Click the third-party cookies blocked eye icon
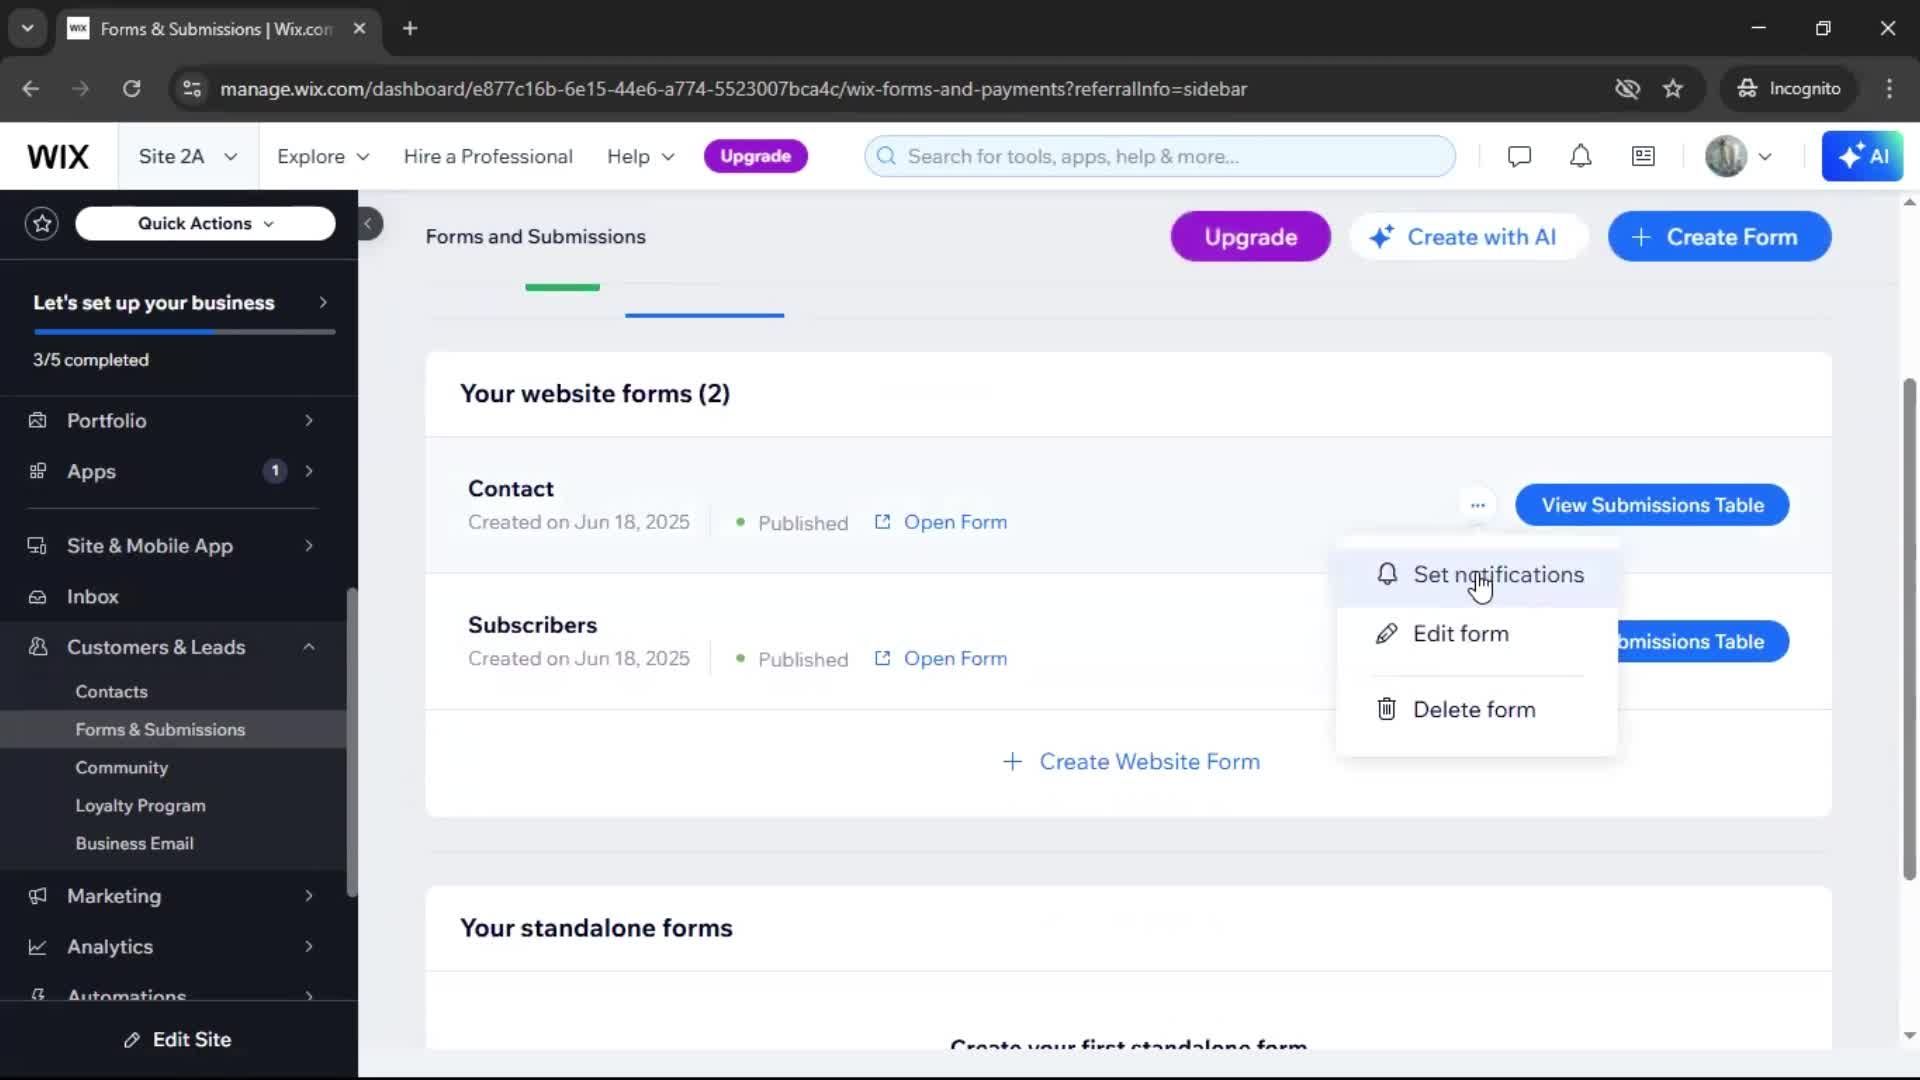Screen dimensions: 1920x1080 click(1627, 89)
